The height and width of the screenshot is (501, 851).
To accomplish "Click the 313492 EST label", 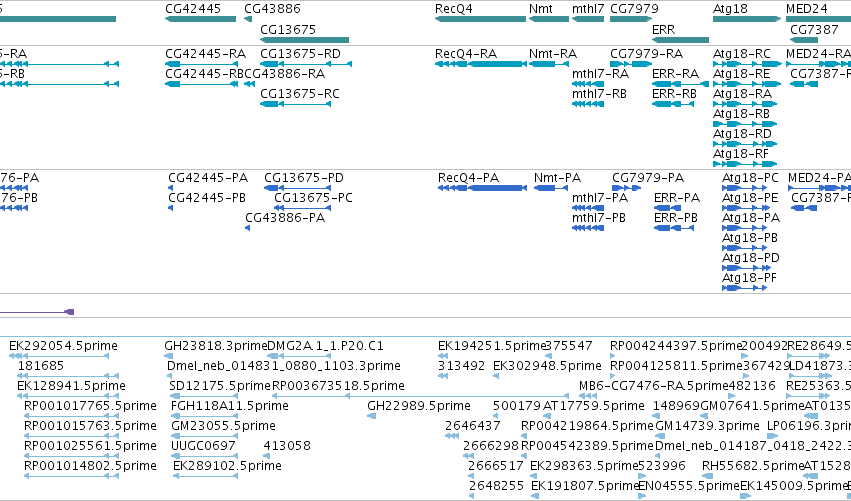I will (x=461, y=366).
